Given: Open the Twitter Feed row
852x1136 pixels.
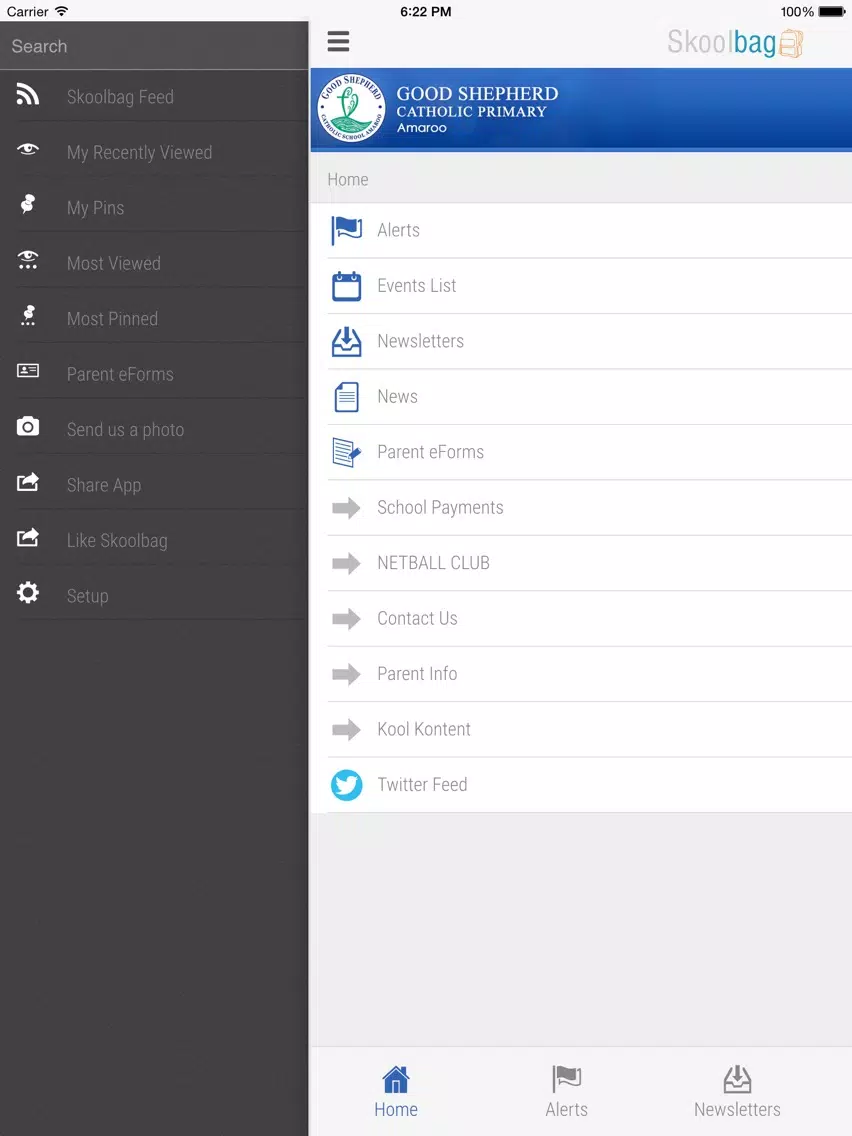Looking at the screenshot, I should tap(581, 785).
